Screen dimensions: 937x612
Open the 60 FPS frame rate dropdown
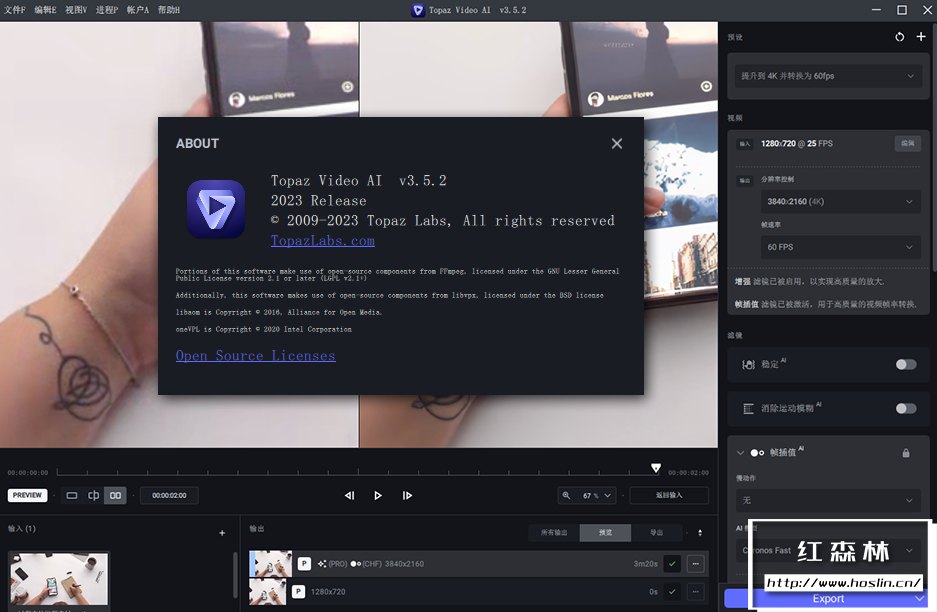click(x=841, y=247)
